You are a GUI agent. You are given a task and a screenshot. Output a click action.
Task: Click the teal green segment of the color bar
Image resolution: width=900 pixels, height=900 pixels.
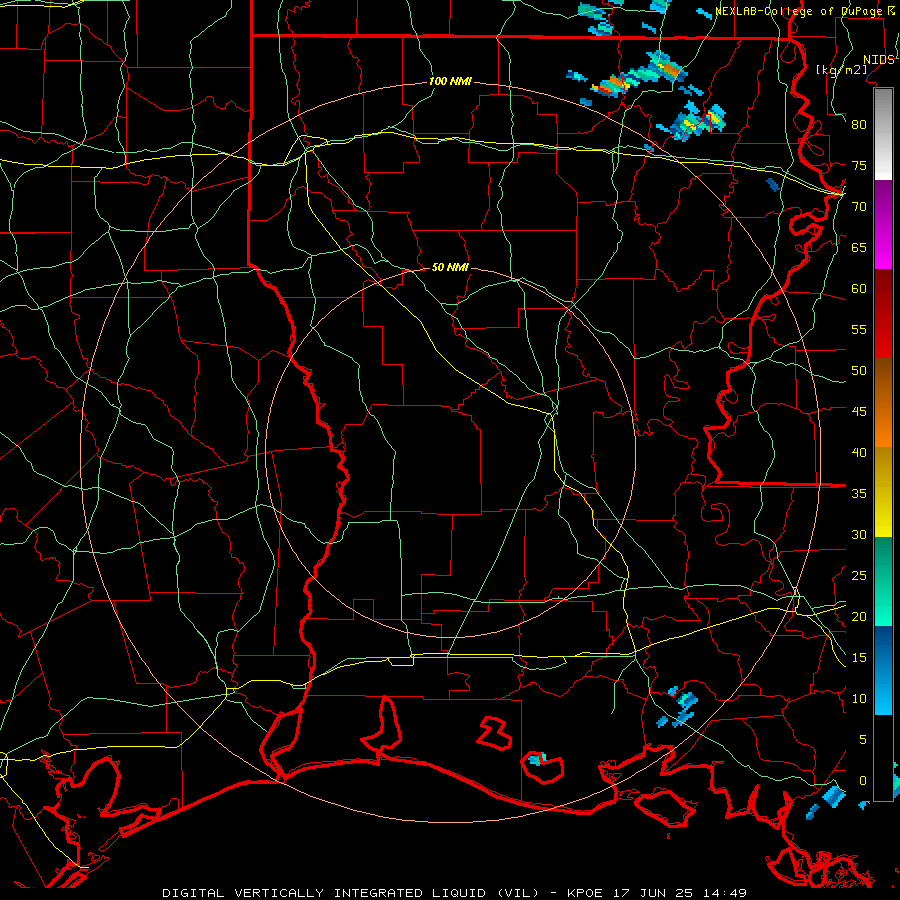pyautogui.click(x=883, y=581)
